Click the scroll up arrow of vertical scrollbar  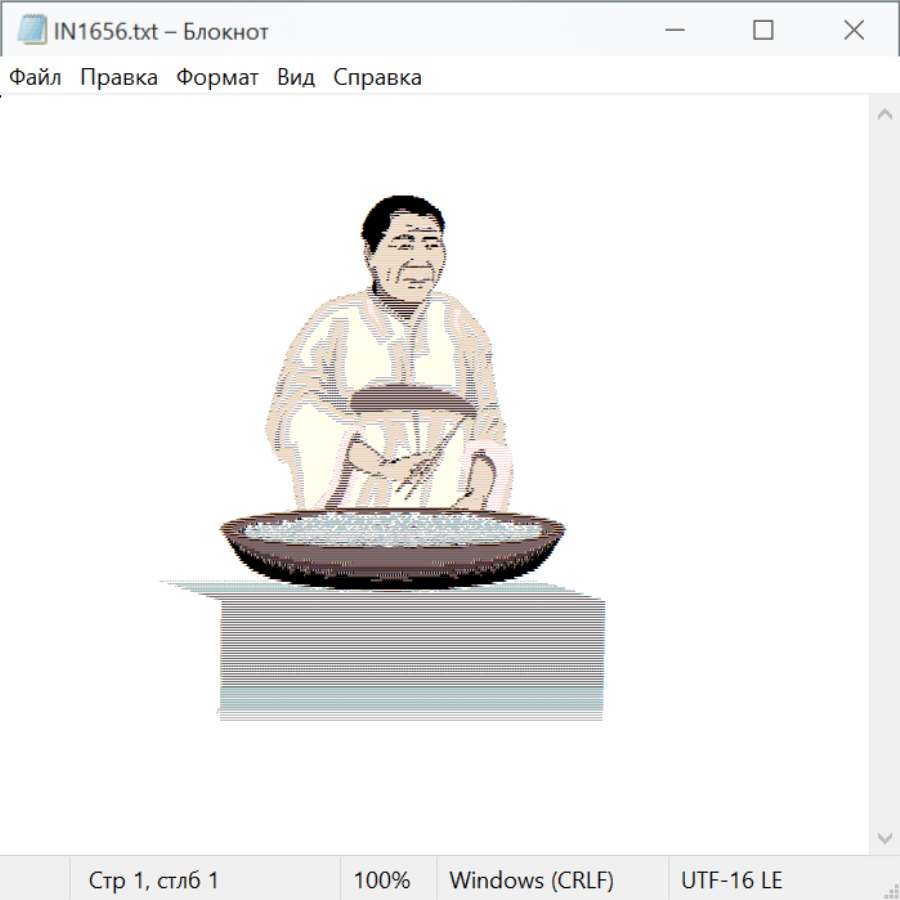coord(884,115)
